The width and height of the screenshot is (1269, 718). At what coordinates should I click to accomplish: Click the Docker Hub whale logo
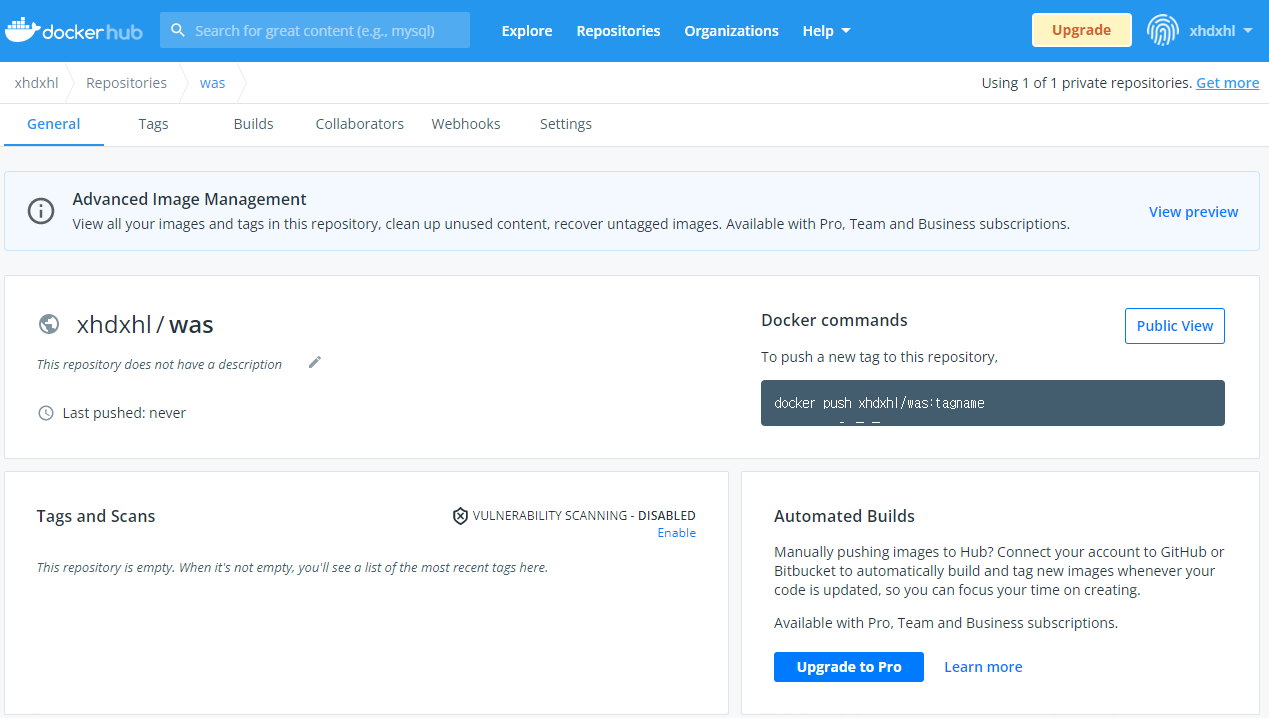[x=73, y=31]
